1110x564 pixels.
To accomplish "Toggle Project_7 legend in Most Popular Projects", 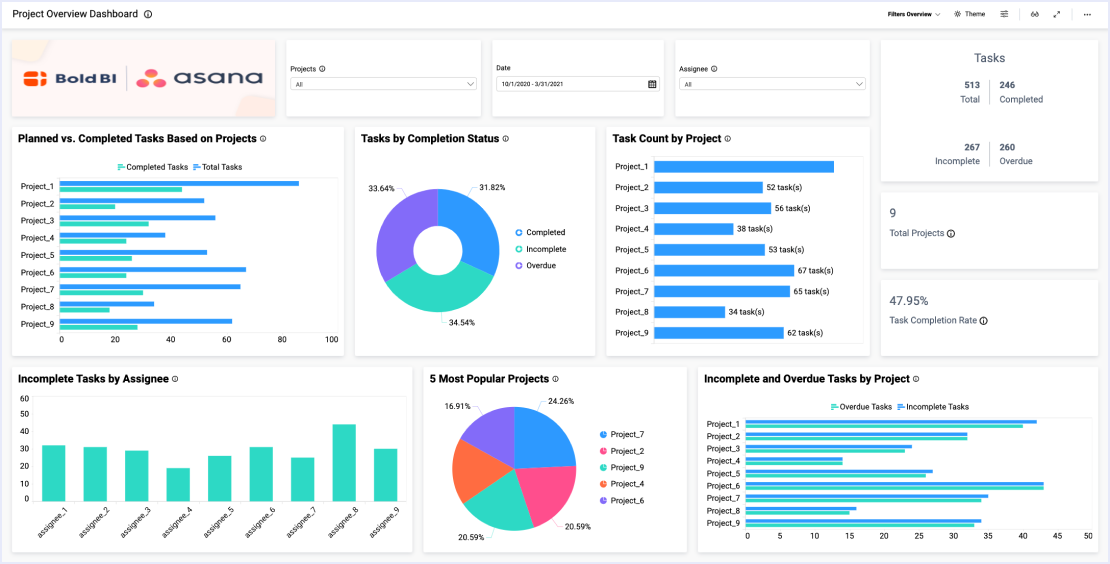I will tap(627, 434).
